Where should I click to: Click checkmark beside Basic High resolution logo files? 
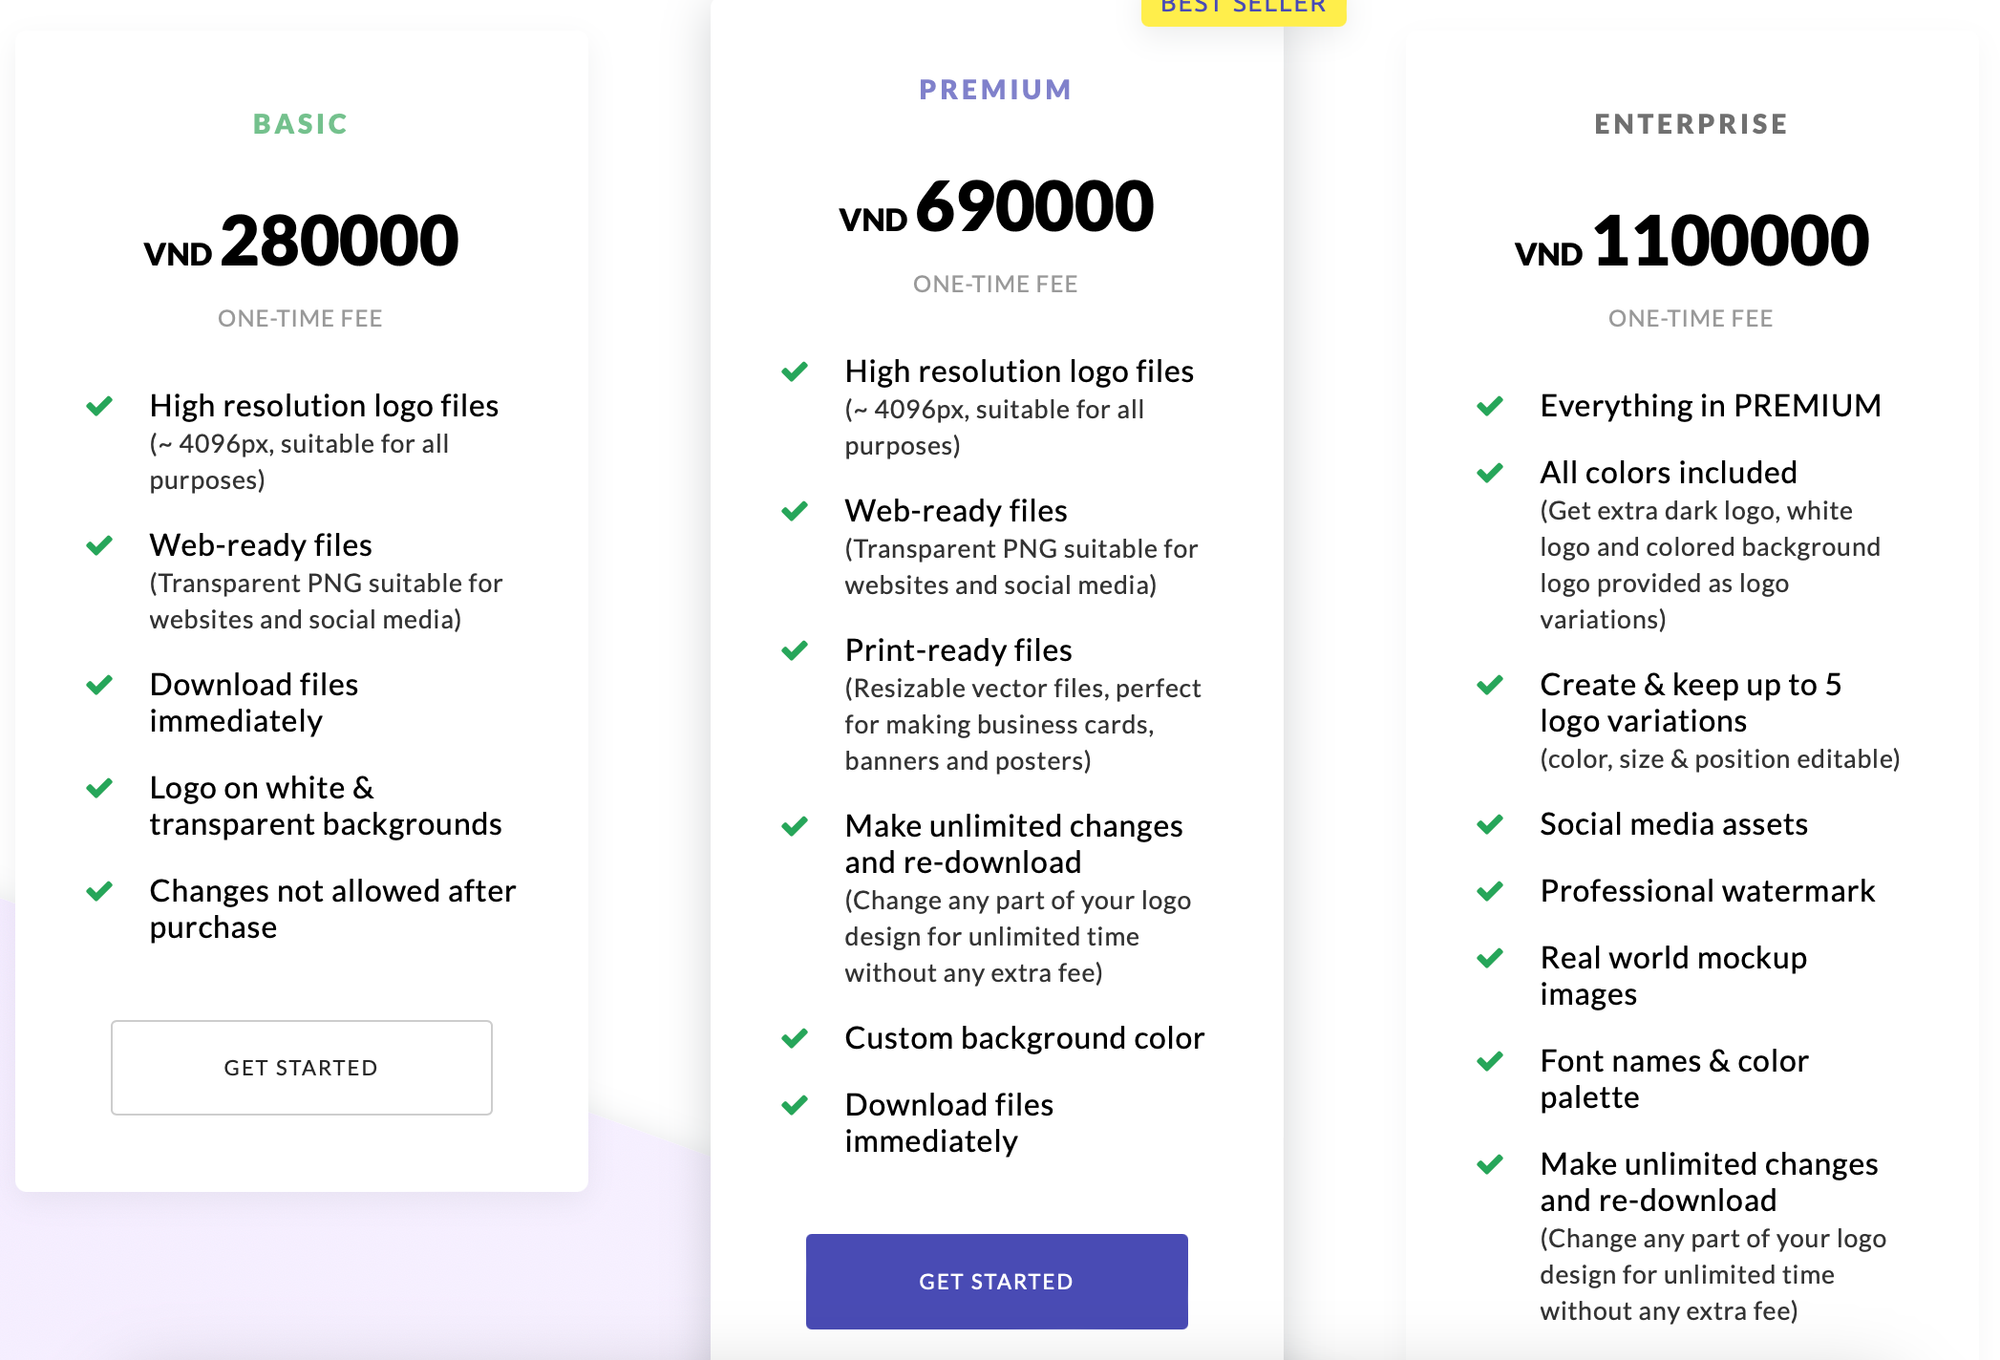click(99, 406)
